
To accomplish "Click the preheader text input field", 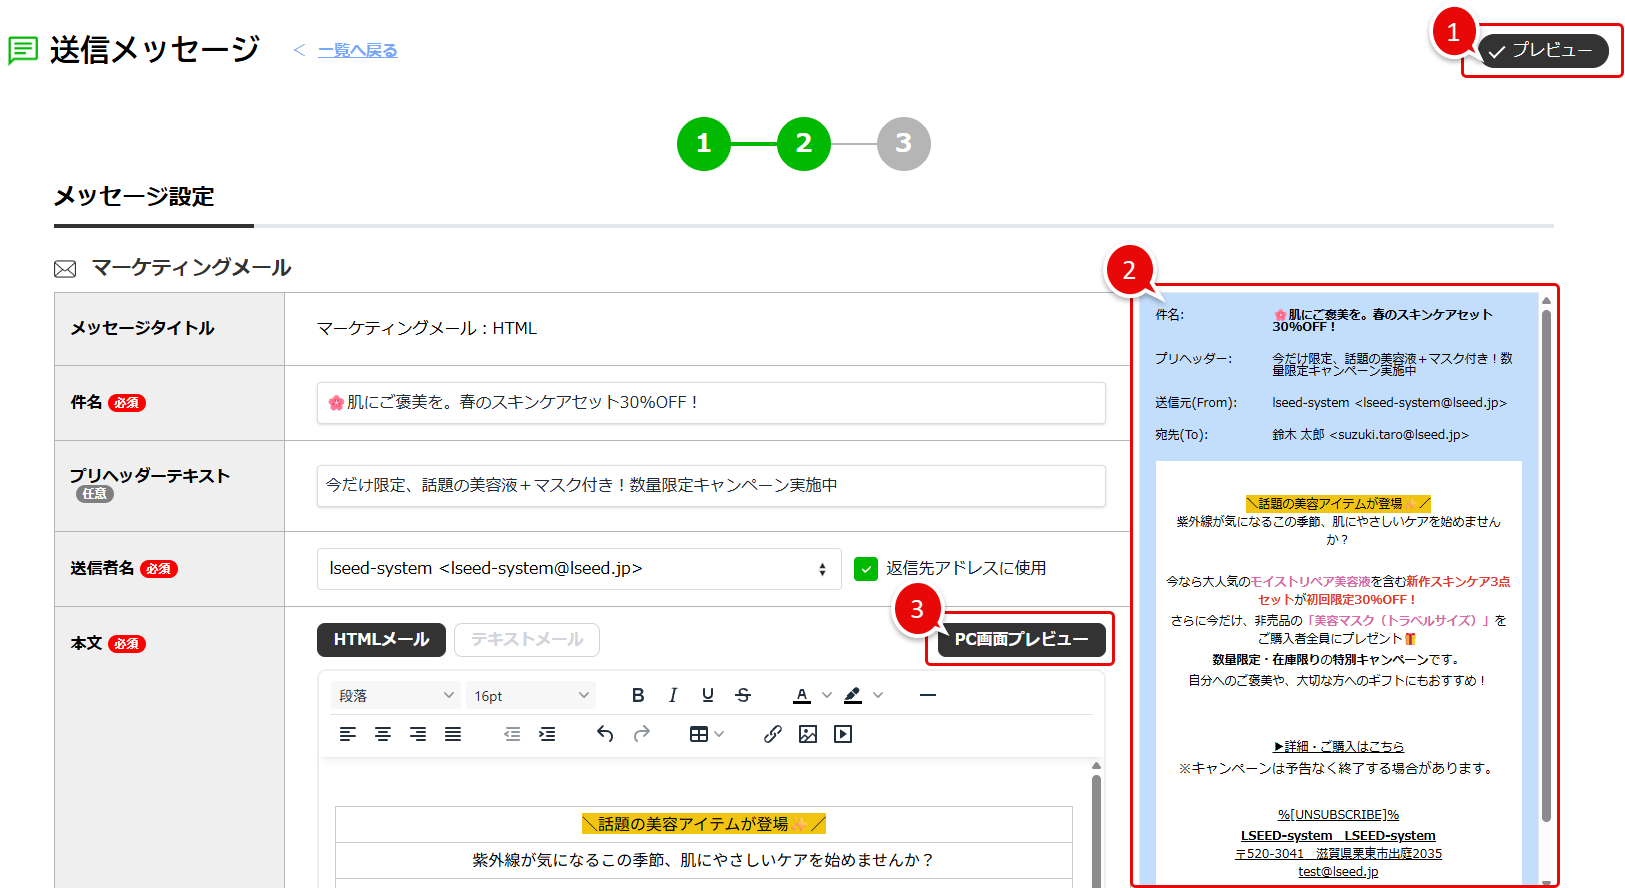I will coord(711,485).
